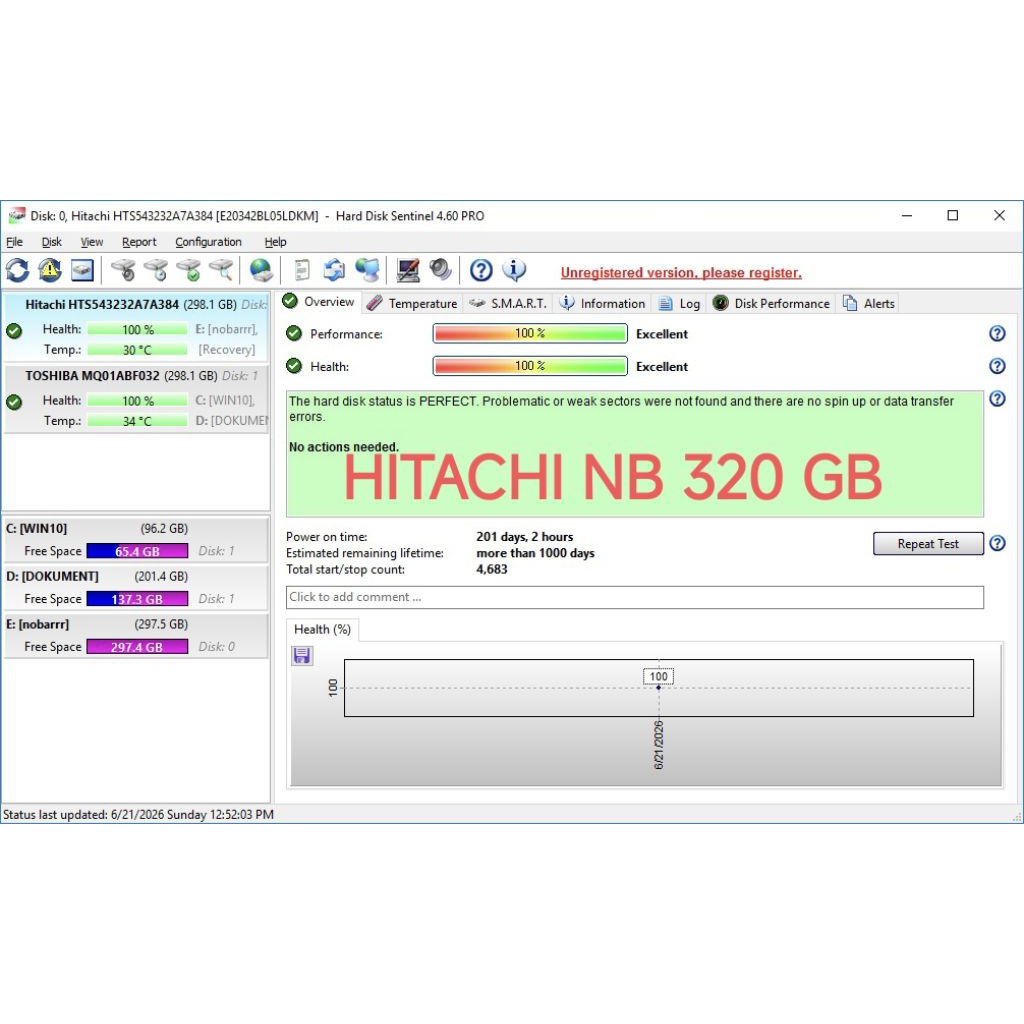Click the Health 100 % gradient bar in Overview
This screenshot has height=1024, width=1024.
coord(530,366)
